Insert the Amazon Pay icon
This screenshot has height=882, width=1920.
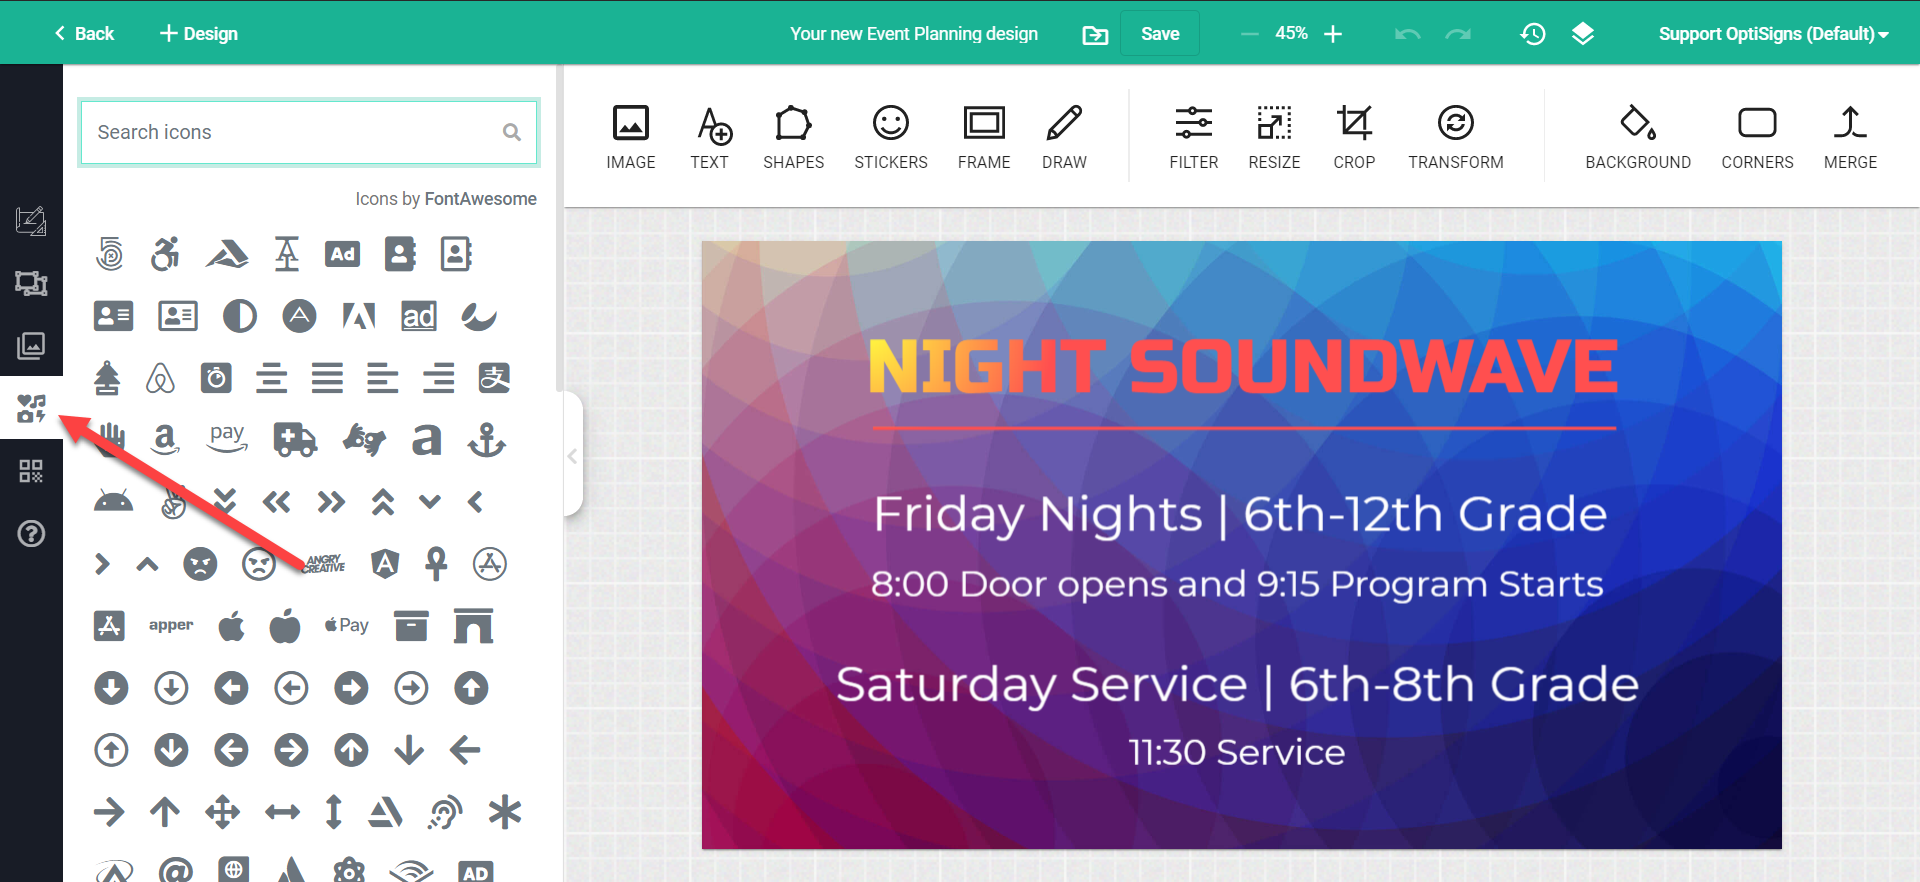point(228,437)
